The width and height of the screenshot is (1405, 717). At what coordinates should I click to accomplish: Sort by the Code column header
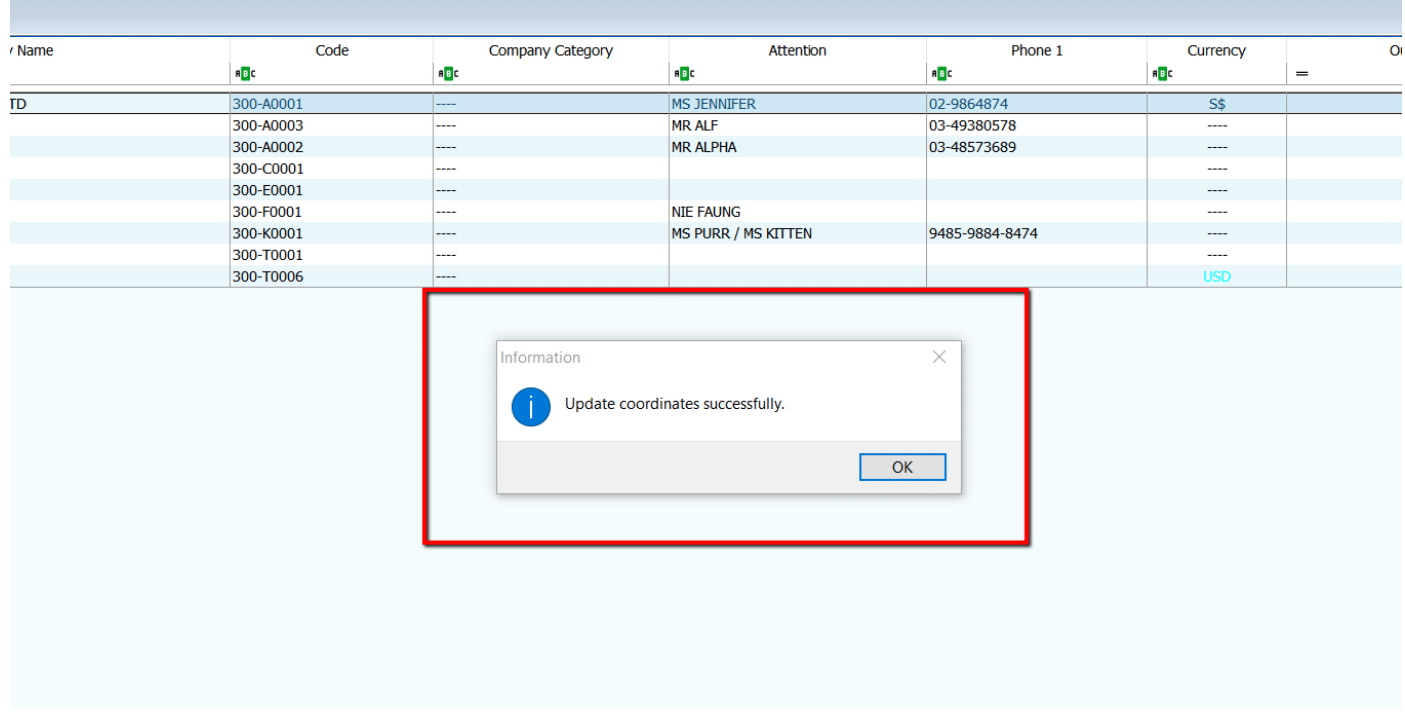[x=331, y=50]
